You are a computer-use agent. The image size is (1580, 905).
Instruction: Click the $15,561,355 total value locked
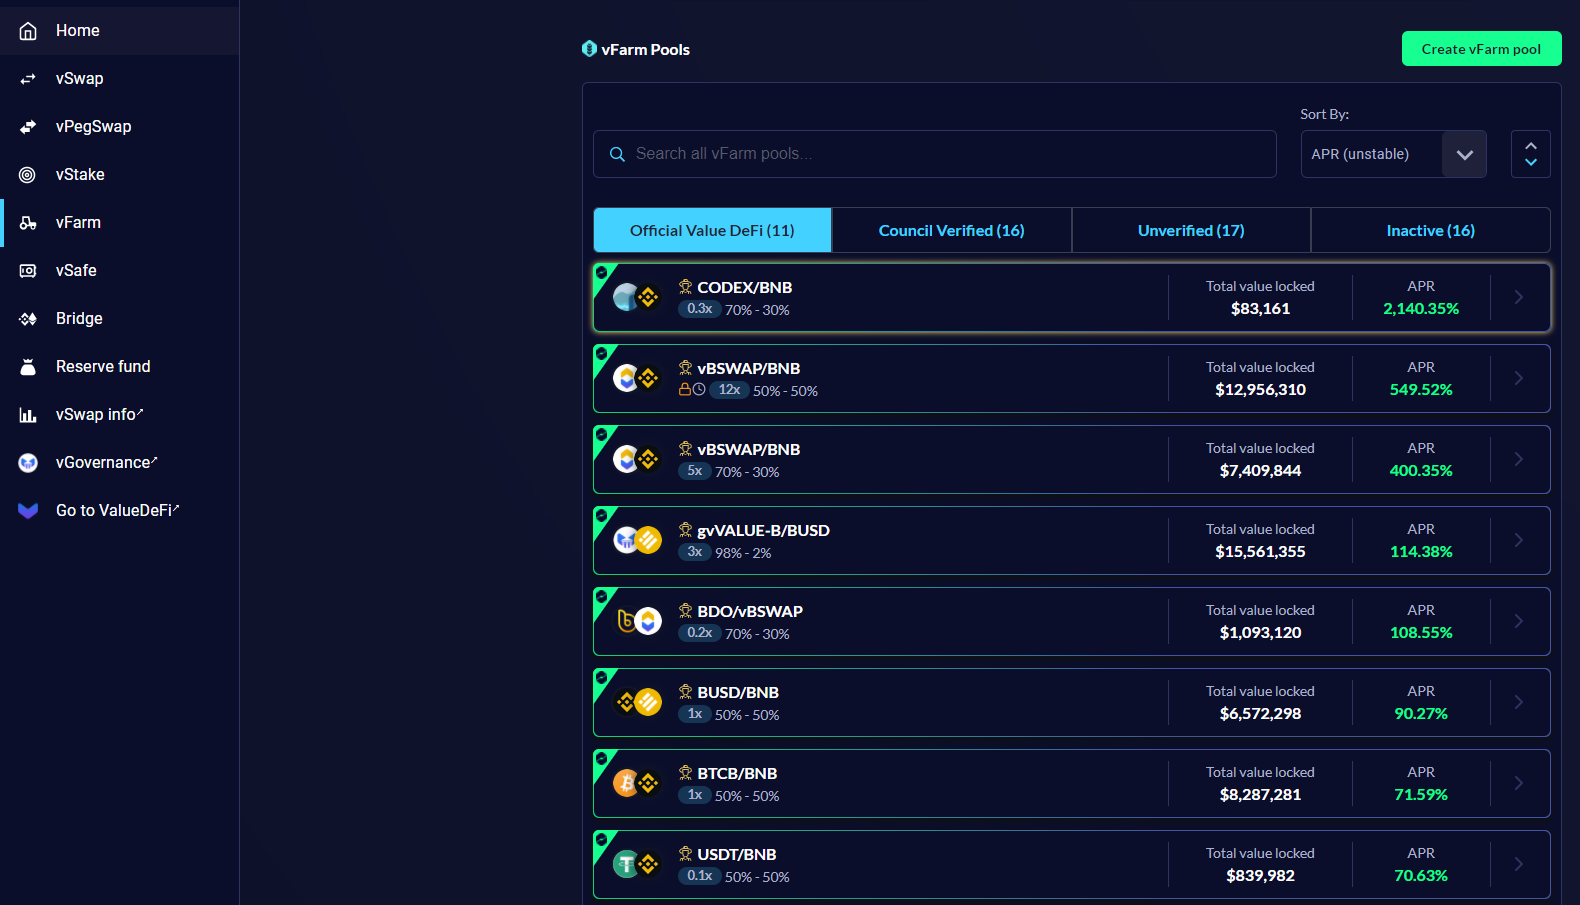click(x=1260, y=552)
